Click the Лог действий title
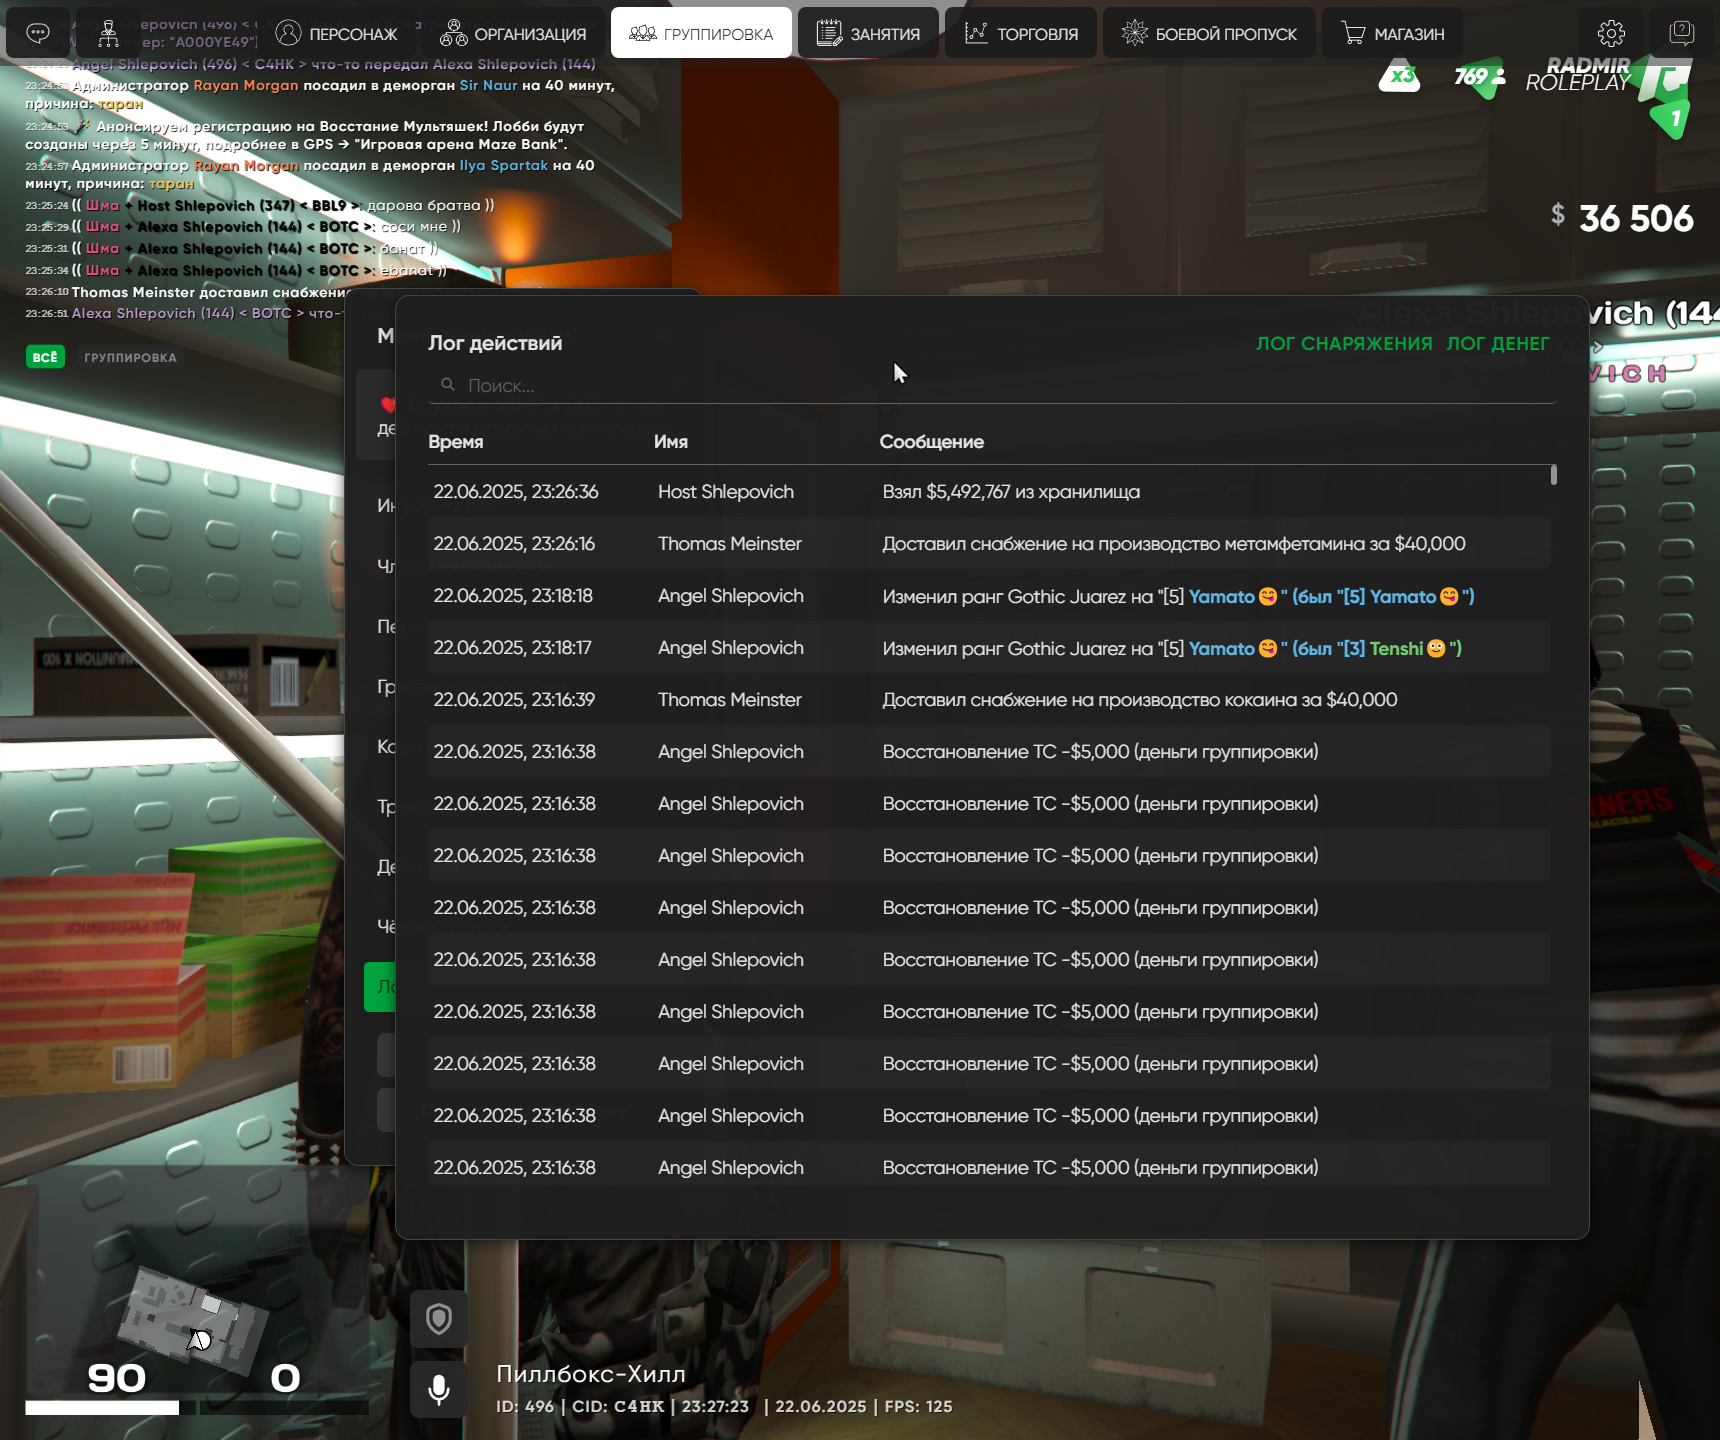The image size is (1720, 1440). click(x=494, y=343)
